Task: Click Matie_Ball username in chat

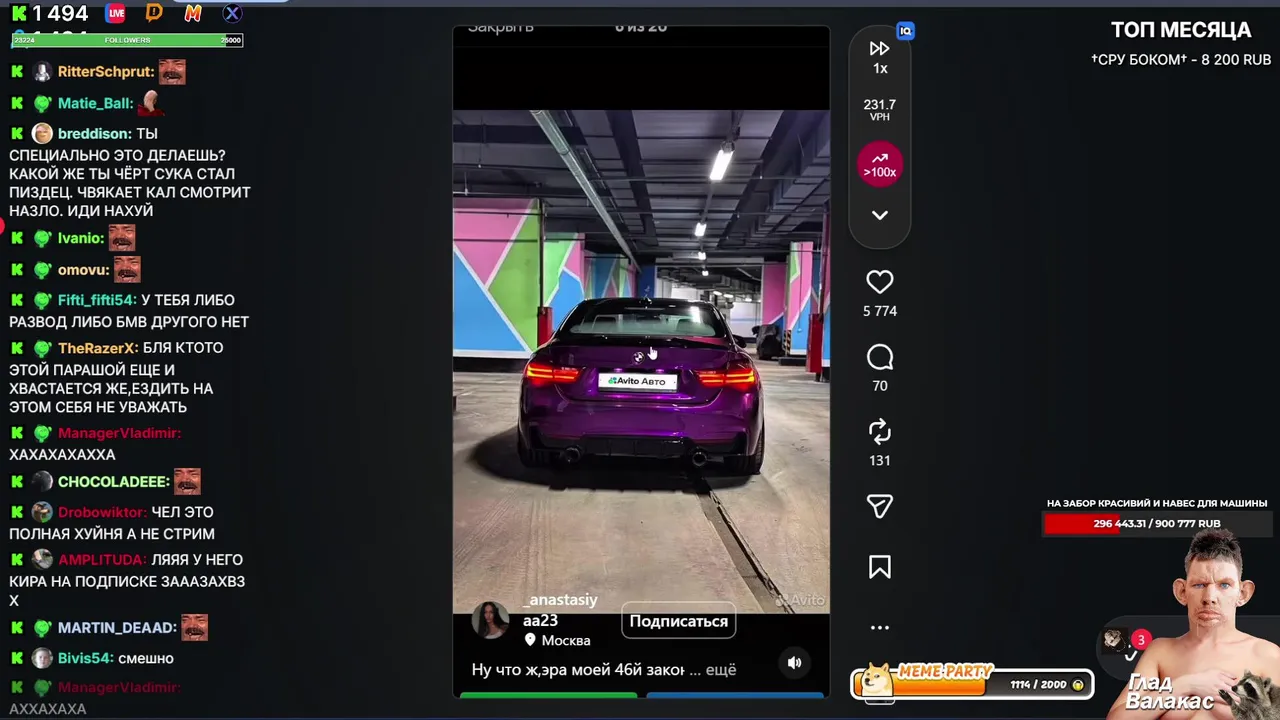Action: pyautogui.click(x=95, y=103)
